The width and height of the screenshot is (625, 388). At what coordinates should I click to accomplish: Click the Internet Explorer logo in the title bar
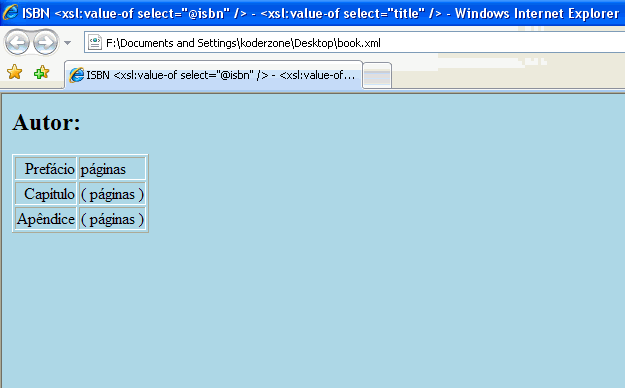(10, 12)
